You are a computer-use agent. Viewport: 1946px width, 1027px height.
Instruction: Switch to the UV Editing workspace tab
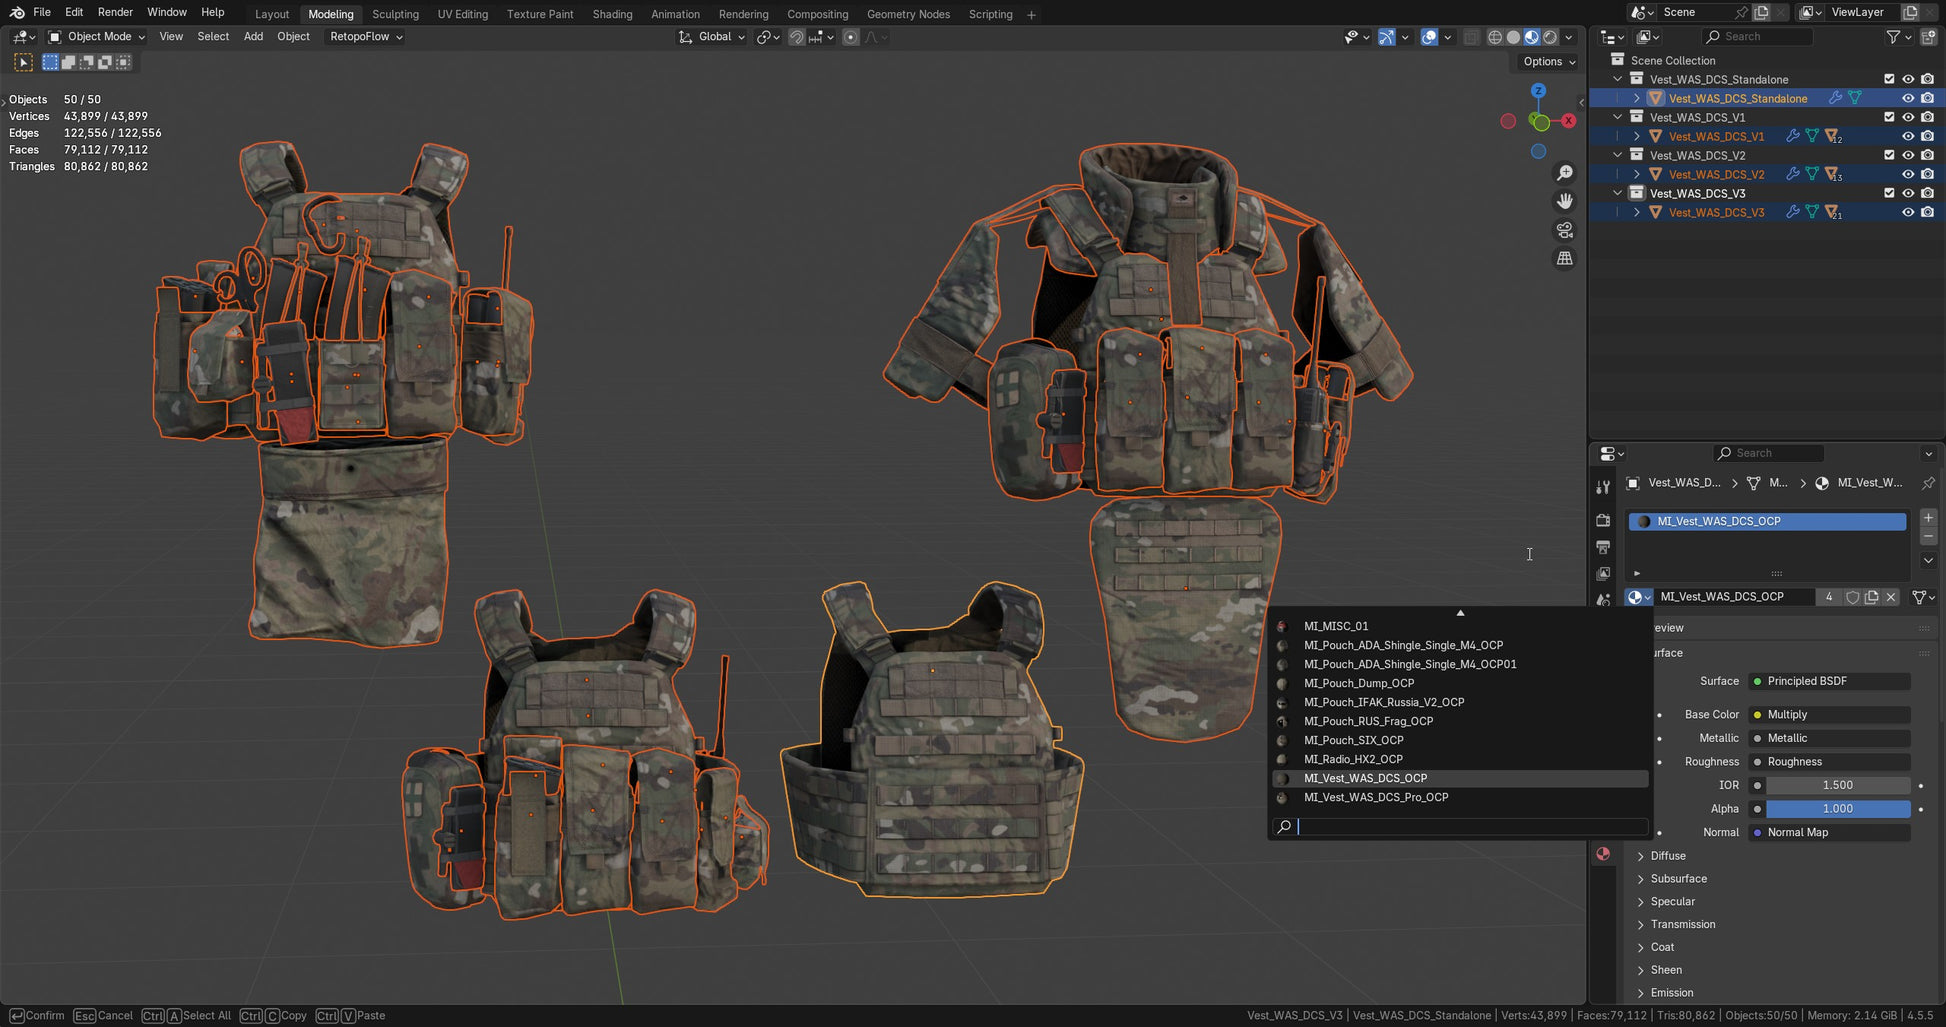pos(462,14)
